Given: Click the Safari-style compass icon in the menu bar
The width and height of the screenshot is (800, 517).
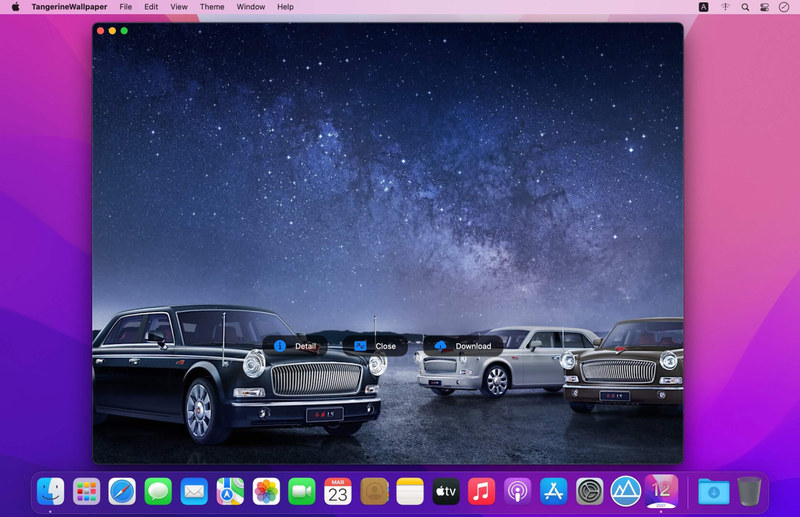Looking at the screenshot, I should click(784, 7).
